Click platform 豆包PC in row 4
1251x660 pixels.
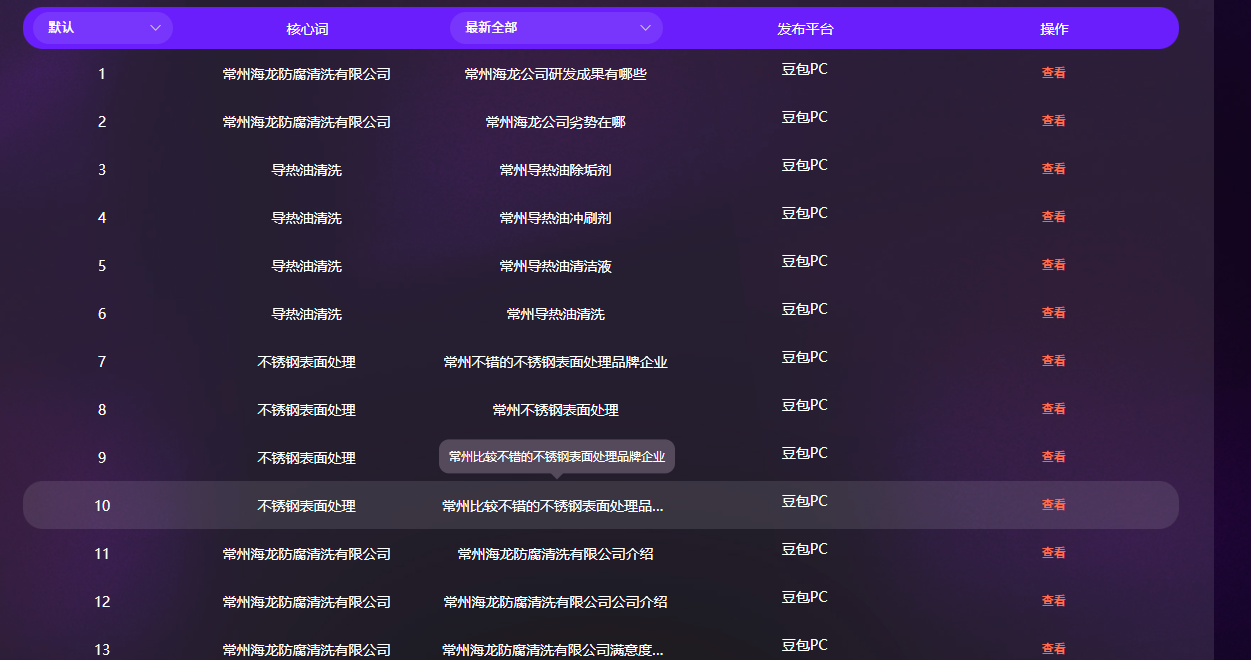click(805, 213)
